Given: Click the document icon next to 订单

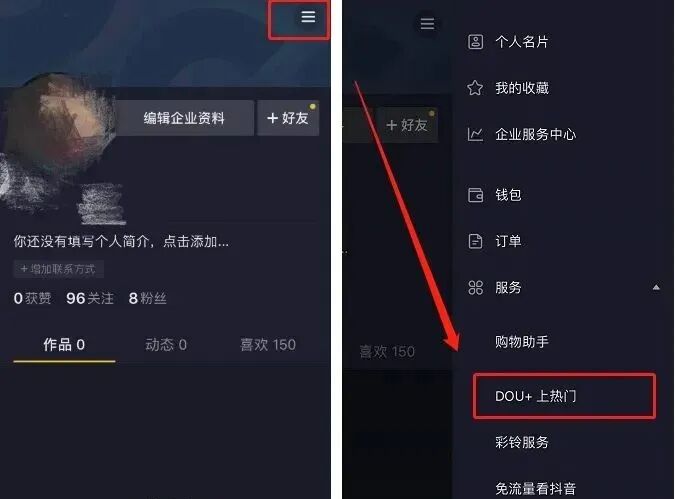Looking at the screenshot, I should click(x=475, y=241).
